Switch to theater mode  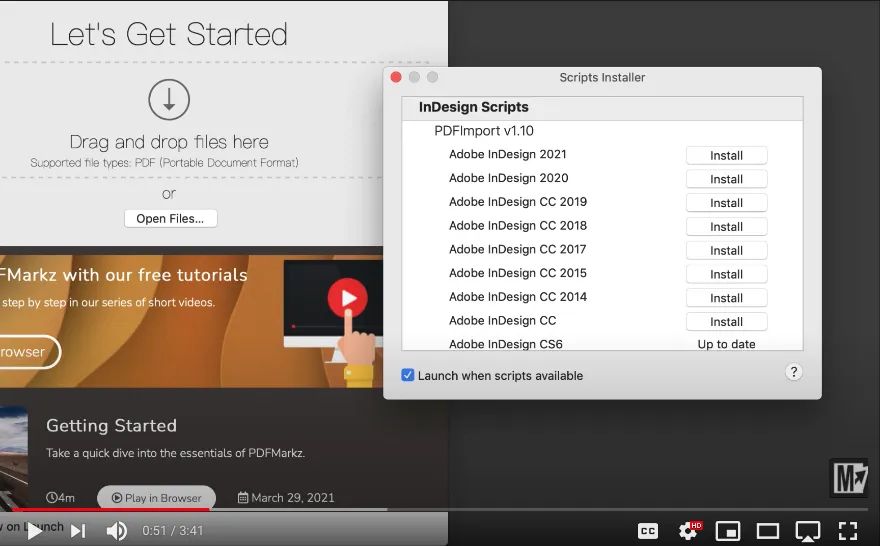click(x=768, y=531)
